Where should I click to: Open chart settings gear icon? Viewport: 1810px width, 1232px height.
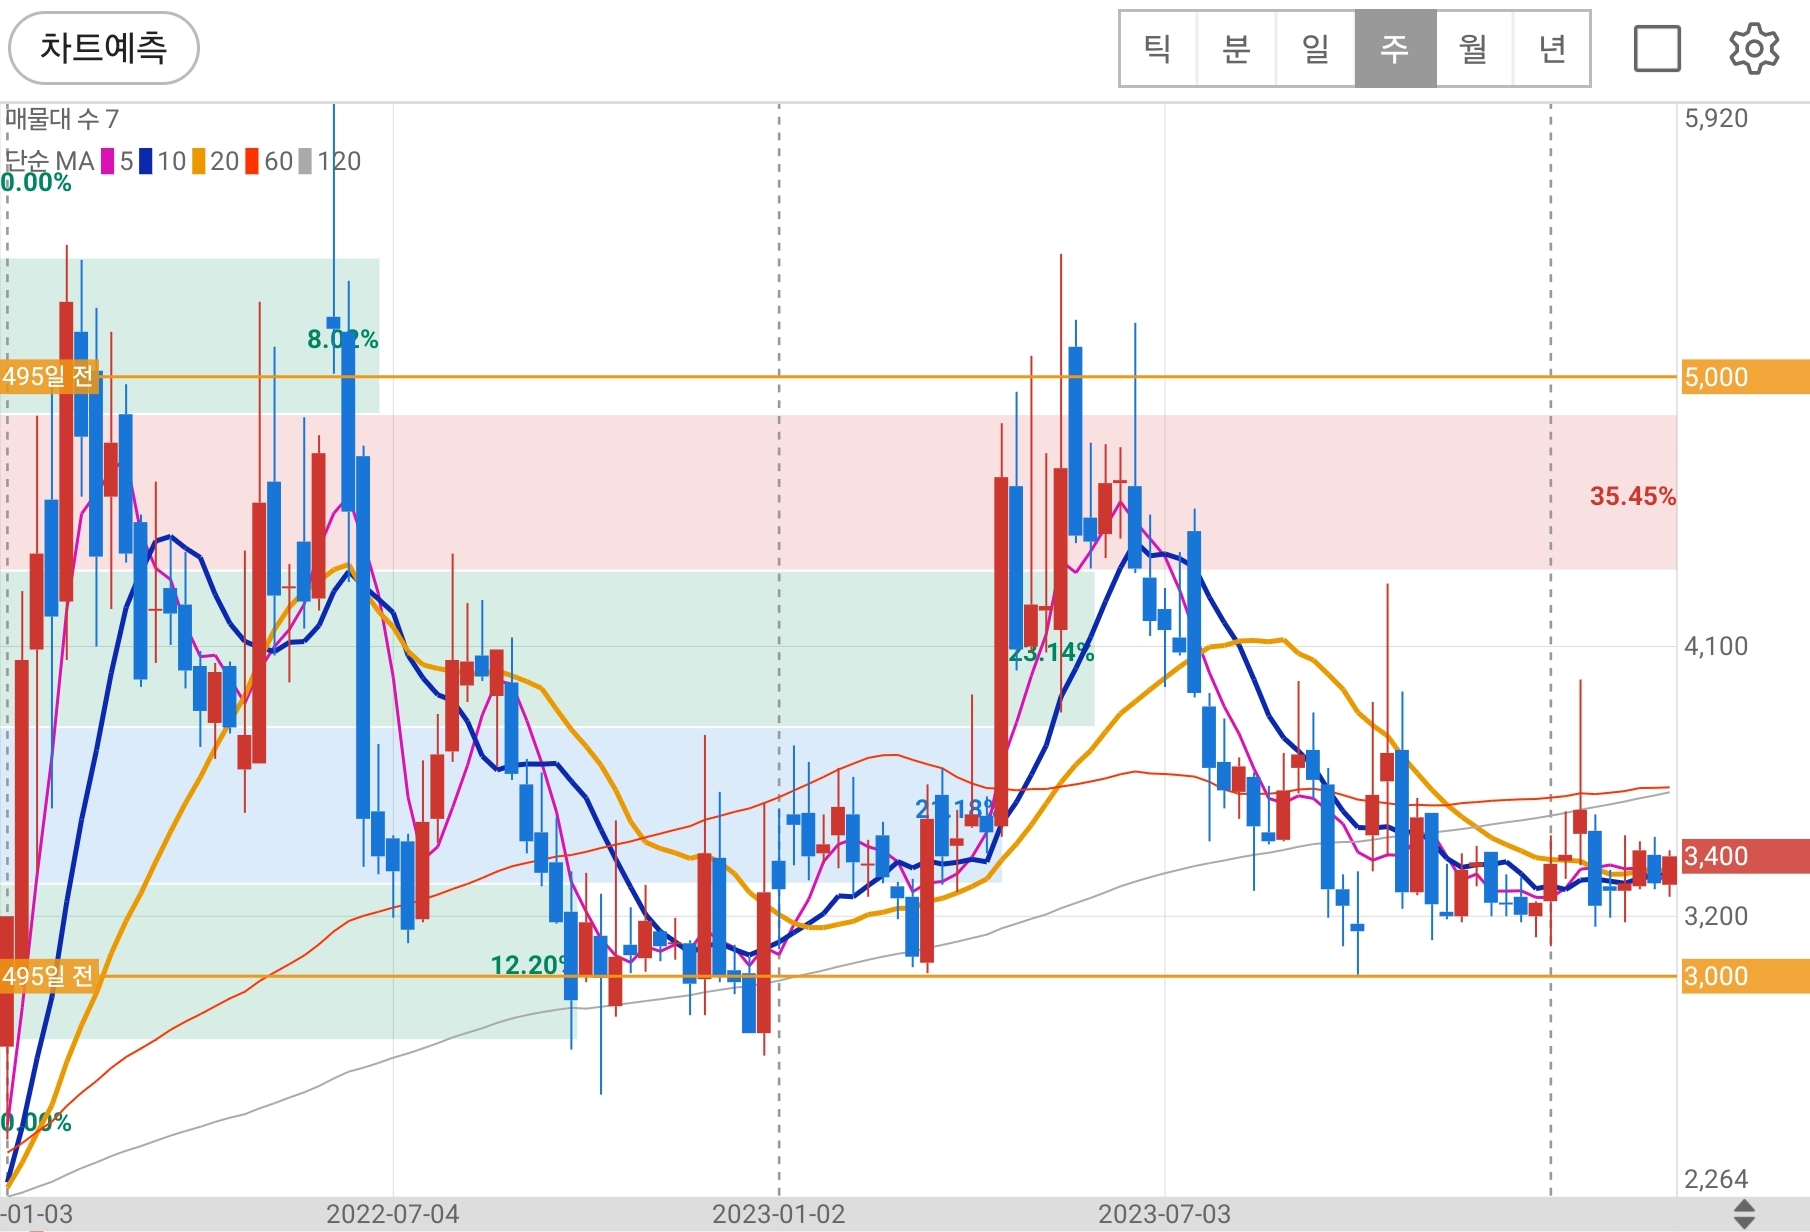click(1754, 49)
